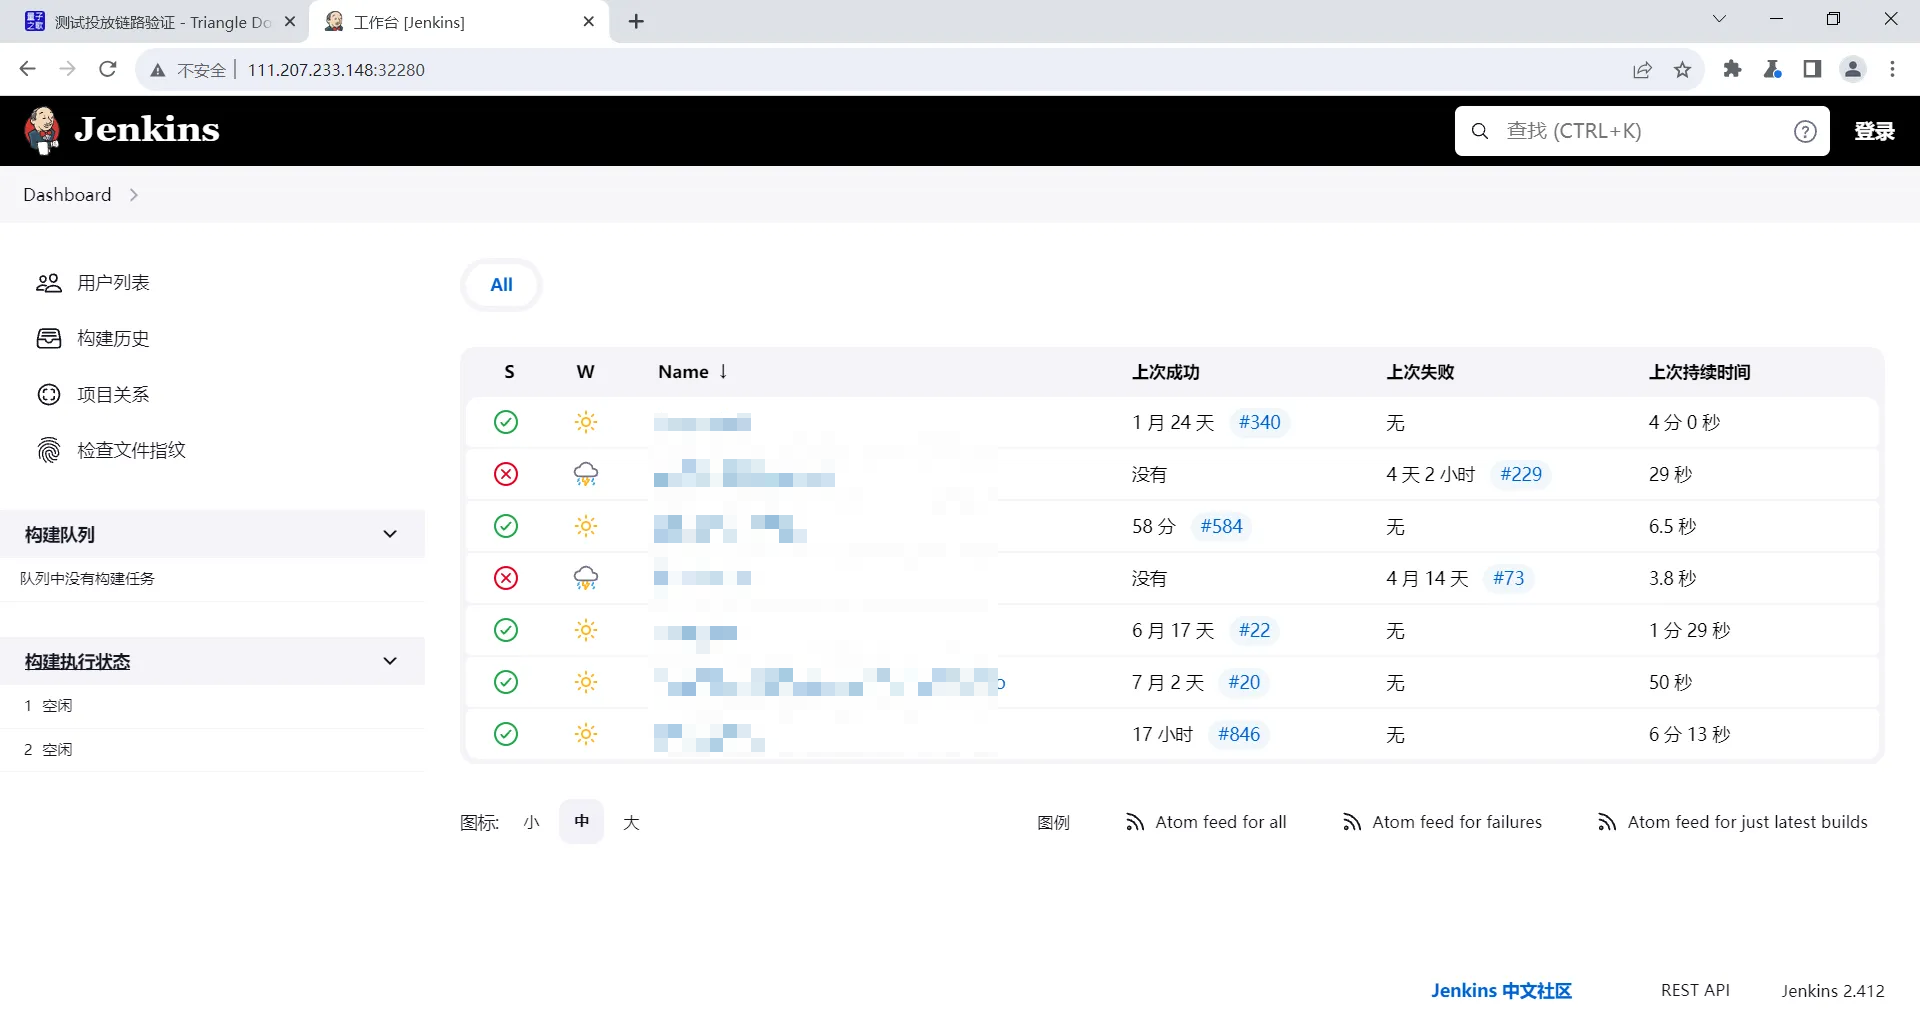Bookmark this page with the star icon
The image size is (1920, 1030).
point(1682,70)
